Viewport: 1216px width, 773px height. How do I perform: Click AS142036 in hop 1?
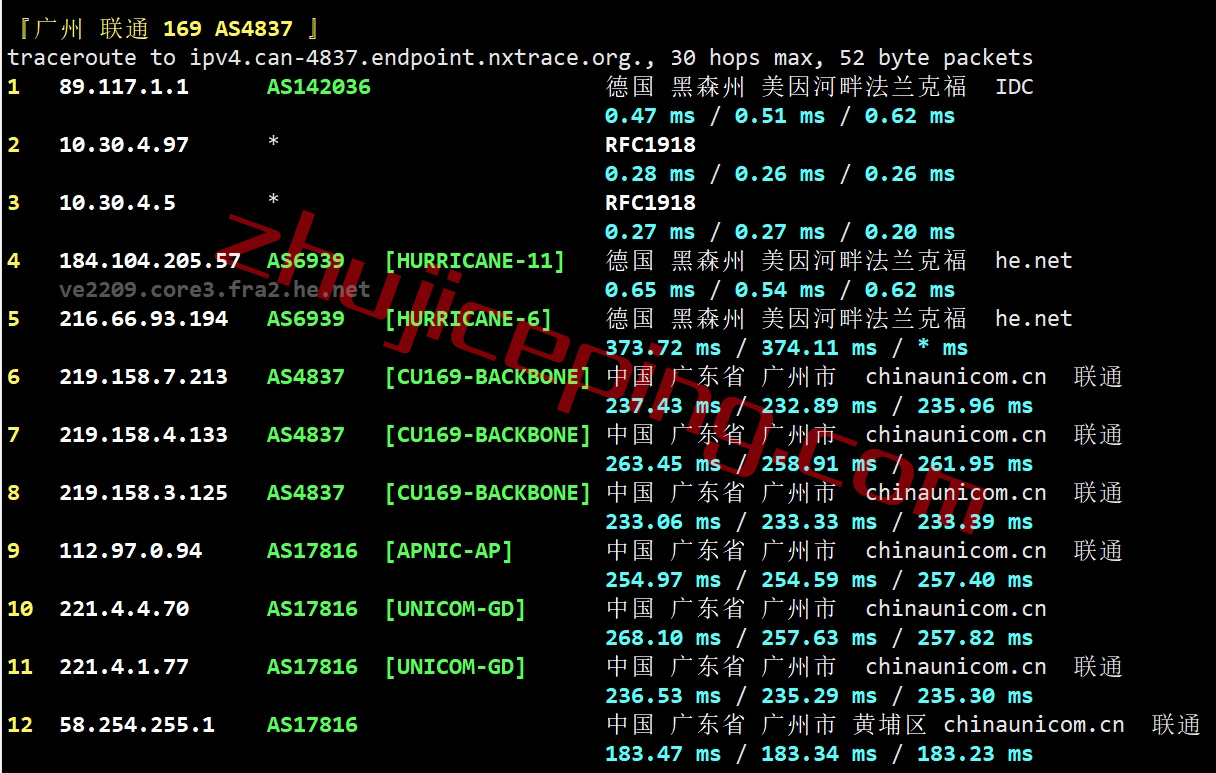coord(319,87)
